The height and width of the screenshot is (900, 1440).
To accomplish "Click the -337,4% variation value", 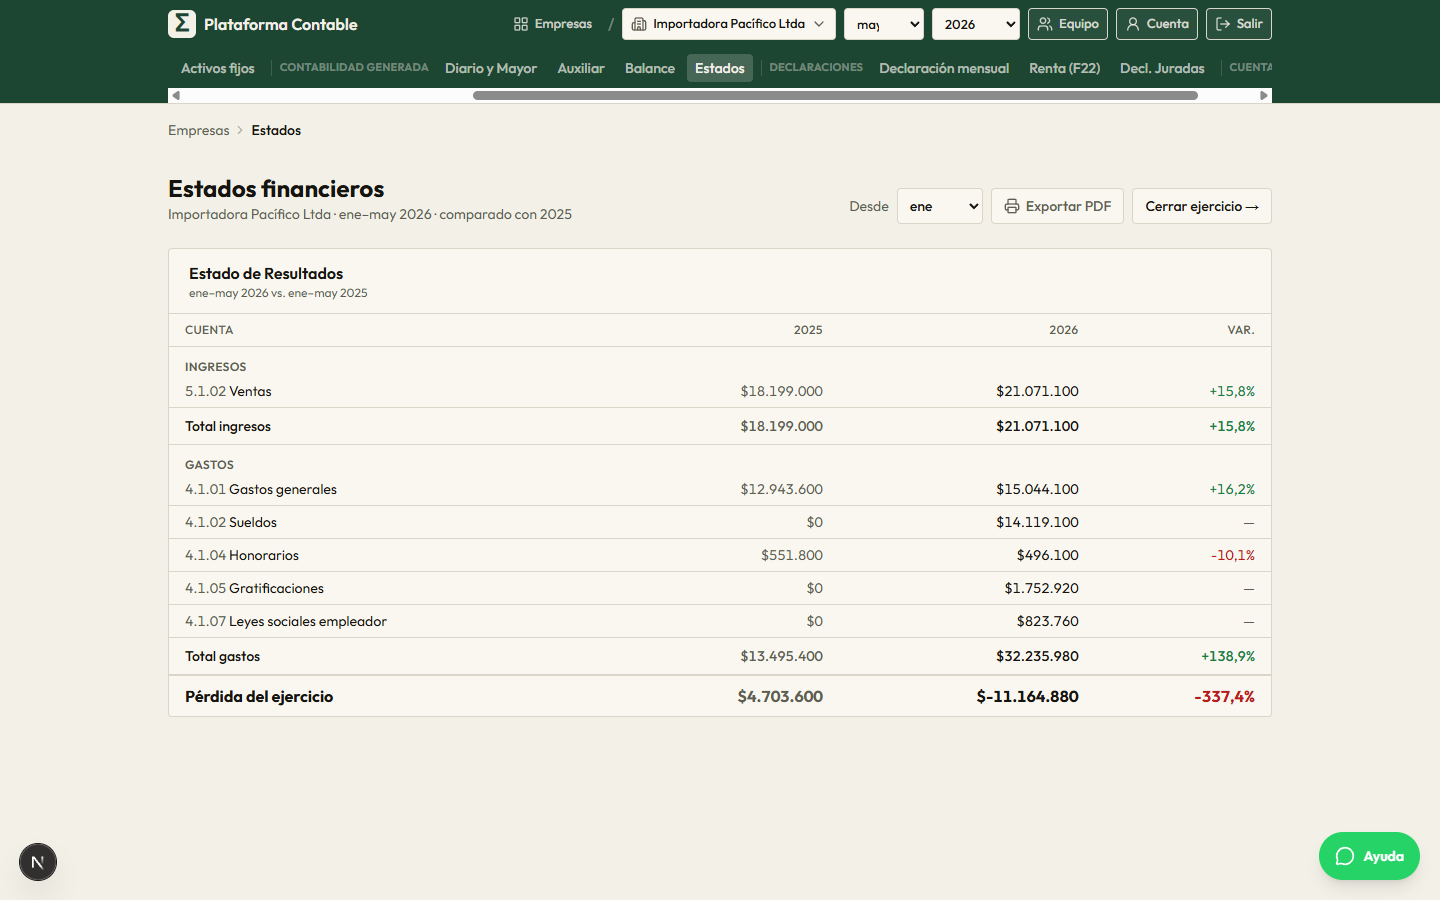I will 1224,696.
